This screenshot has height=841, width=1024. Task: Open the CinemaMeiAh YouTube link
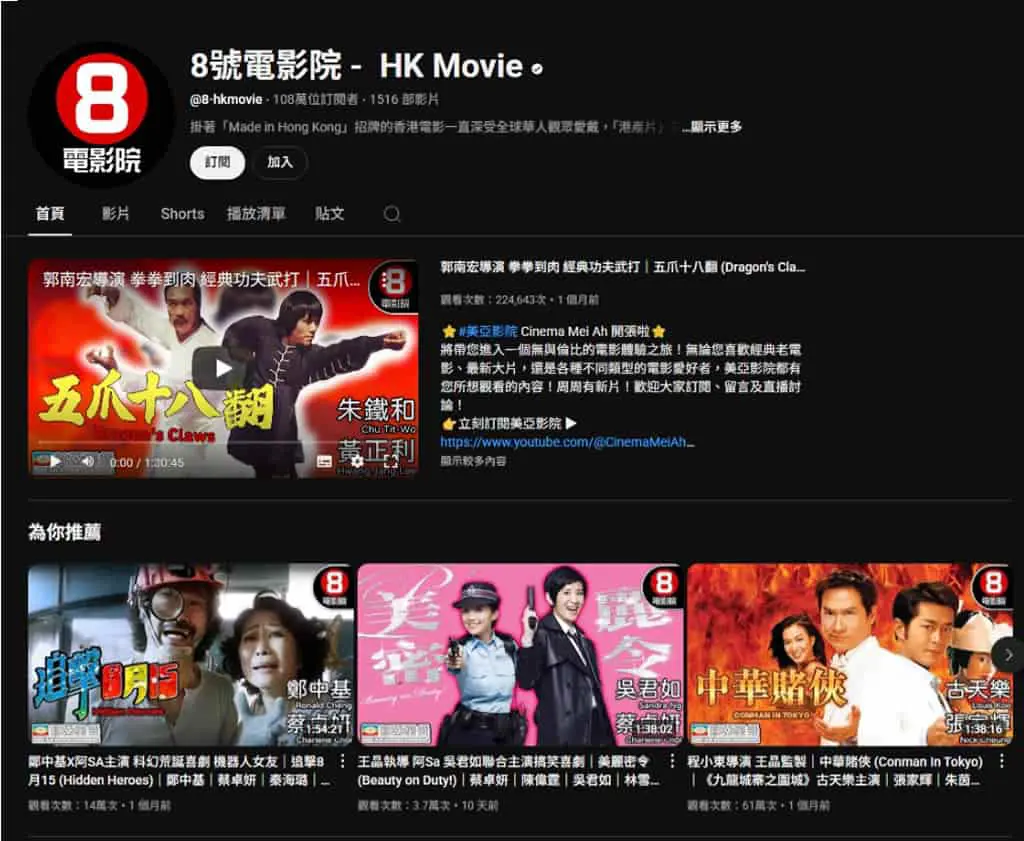(x=567, y=442)
